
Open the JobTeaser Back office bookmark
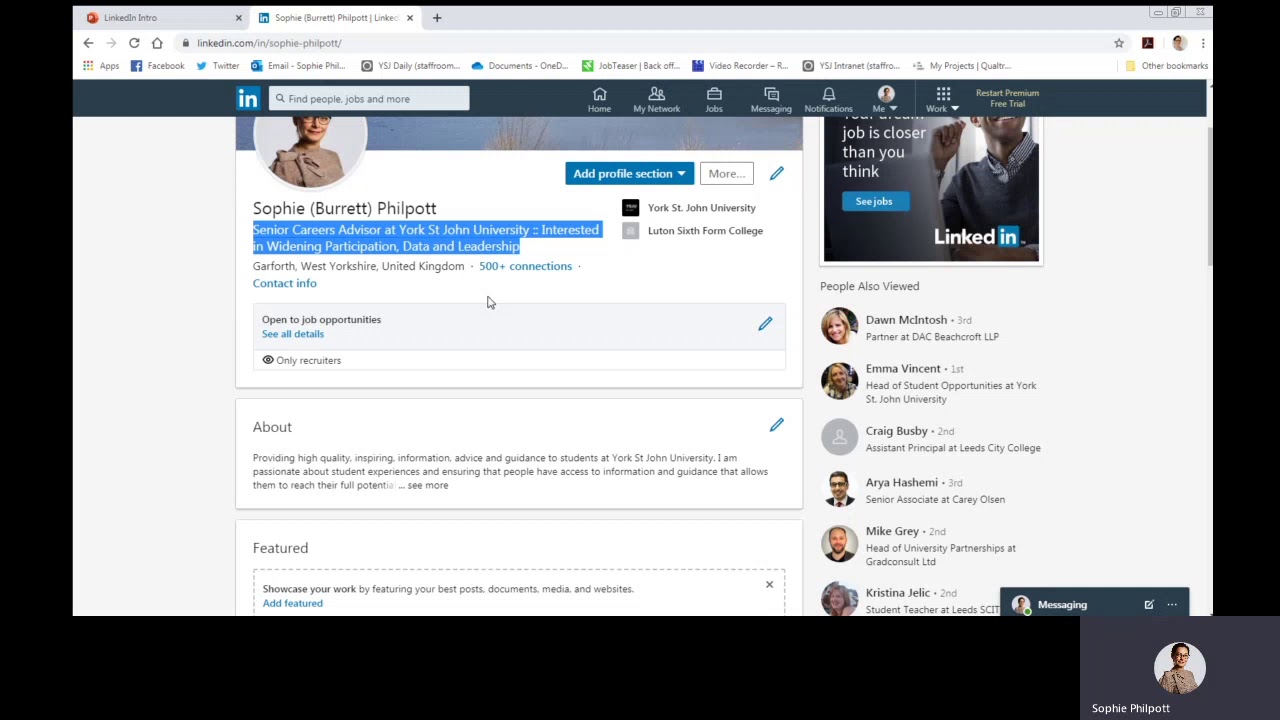tap(631, 66)
